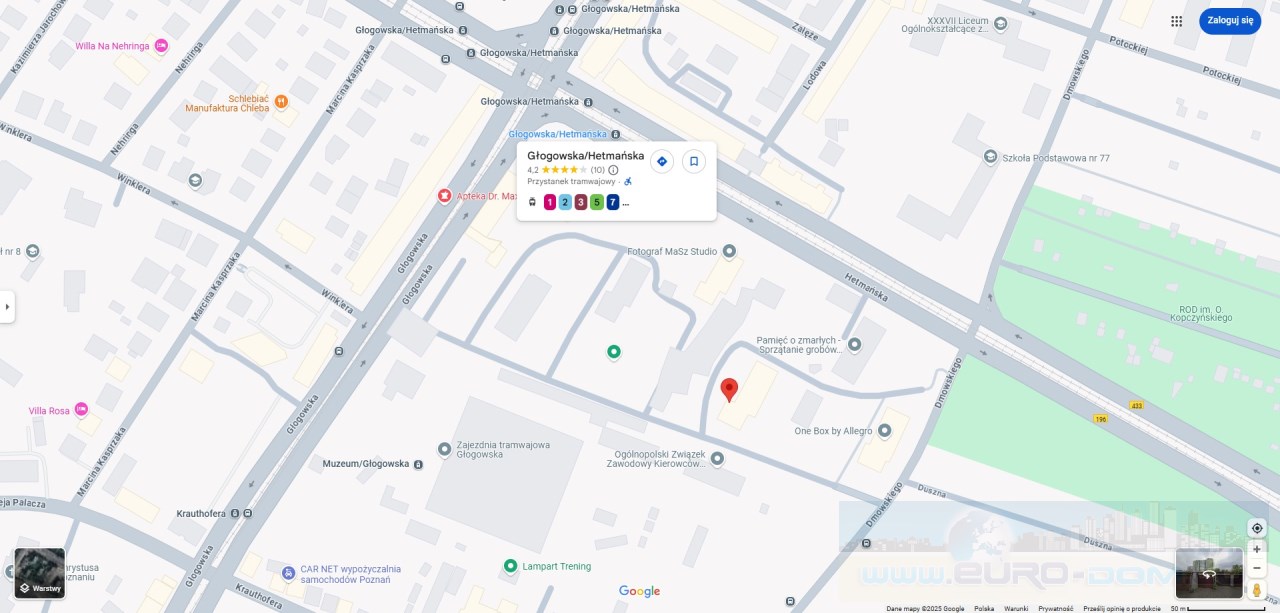
Task: Zoom in with the plus button
Action: [1257, 549]
